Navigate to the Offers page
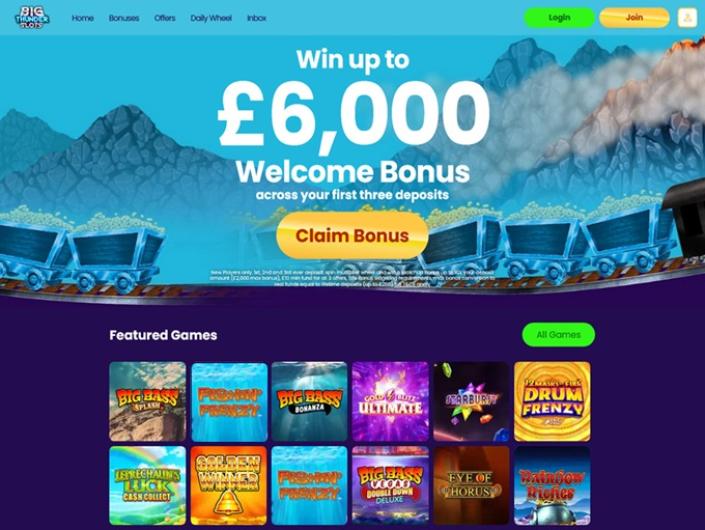This screenshot has height=530, width=705. pyautogui.click(x=165, y=18)
